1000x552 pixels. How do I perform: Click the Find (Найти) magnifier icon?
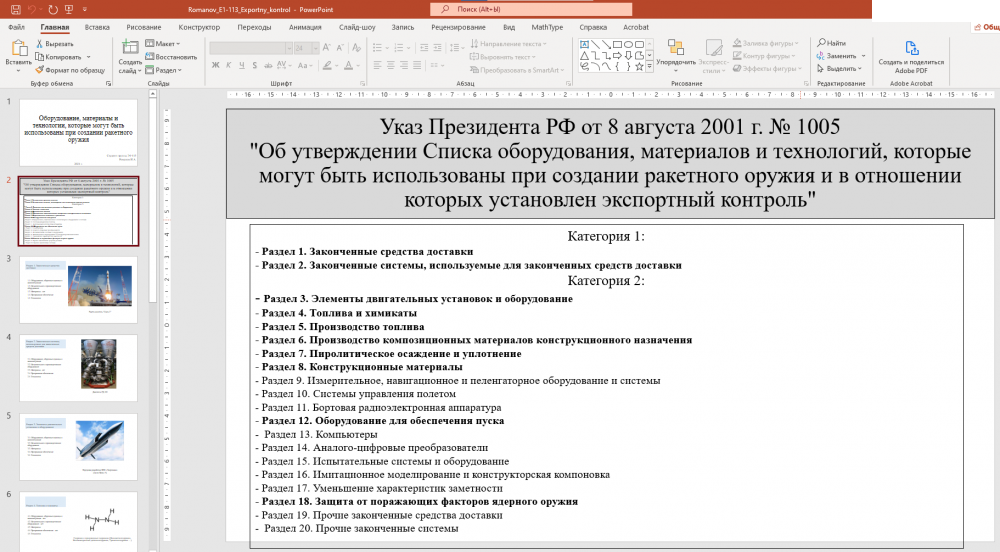820,44
